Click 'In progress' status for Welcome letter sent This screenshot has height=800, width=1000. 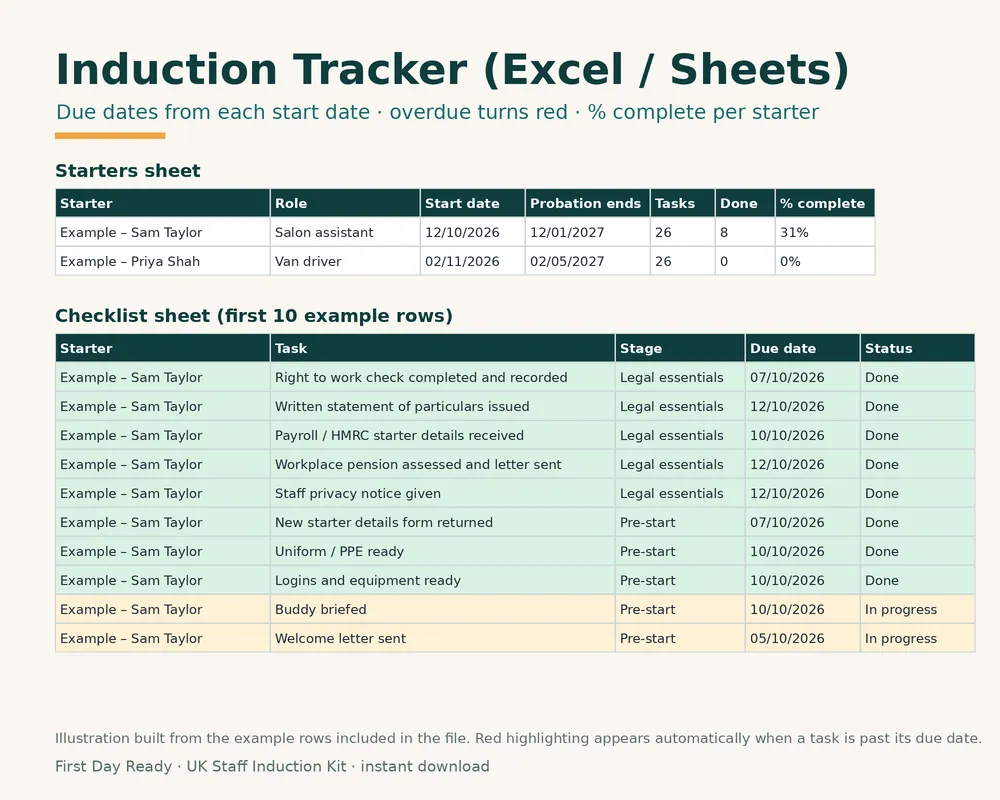point(917,639)
